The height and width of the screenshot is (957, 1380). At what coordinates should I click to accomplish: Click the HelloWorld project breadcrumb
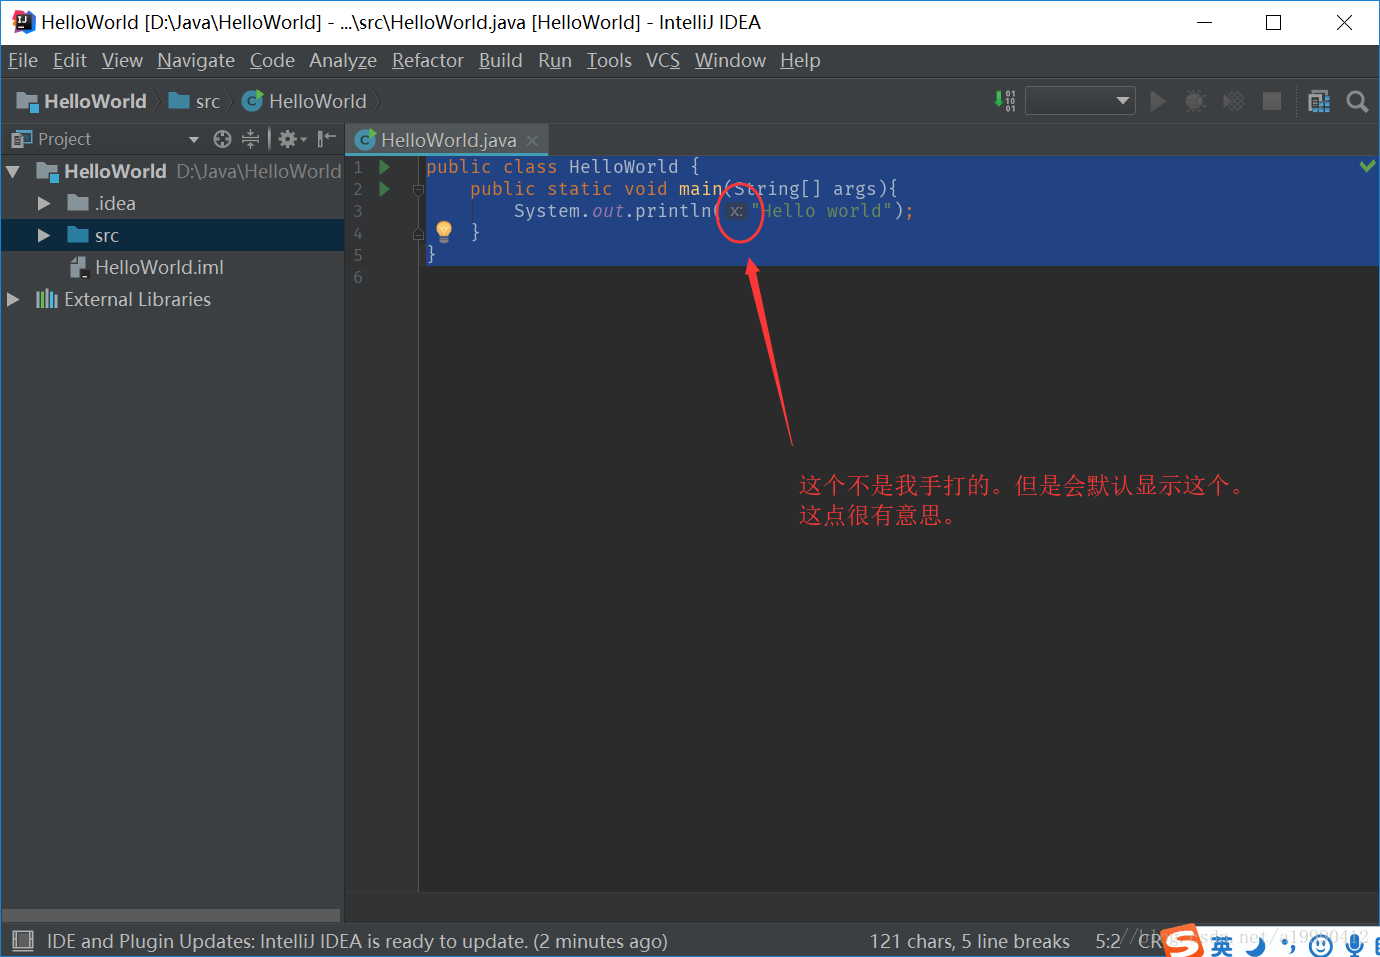click(82, 101)
